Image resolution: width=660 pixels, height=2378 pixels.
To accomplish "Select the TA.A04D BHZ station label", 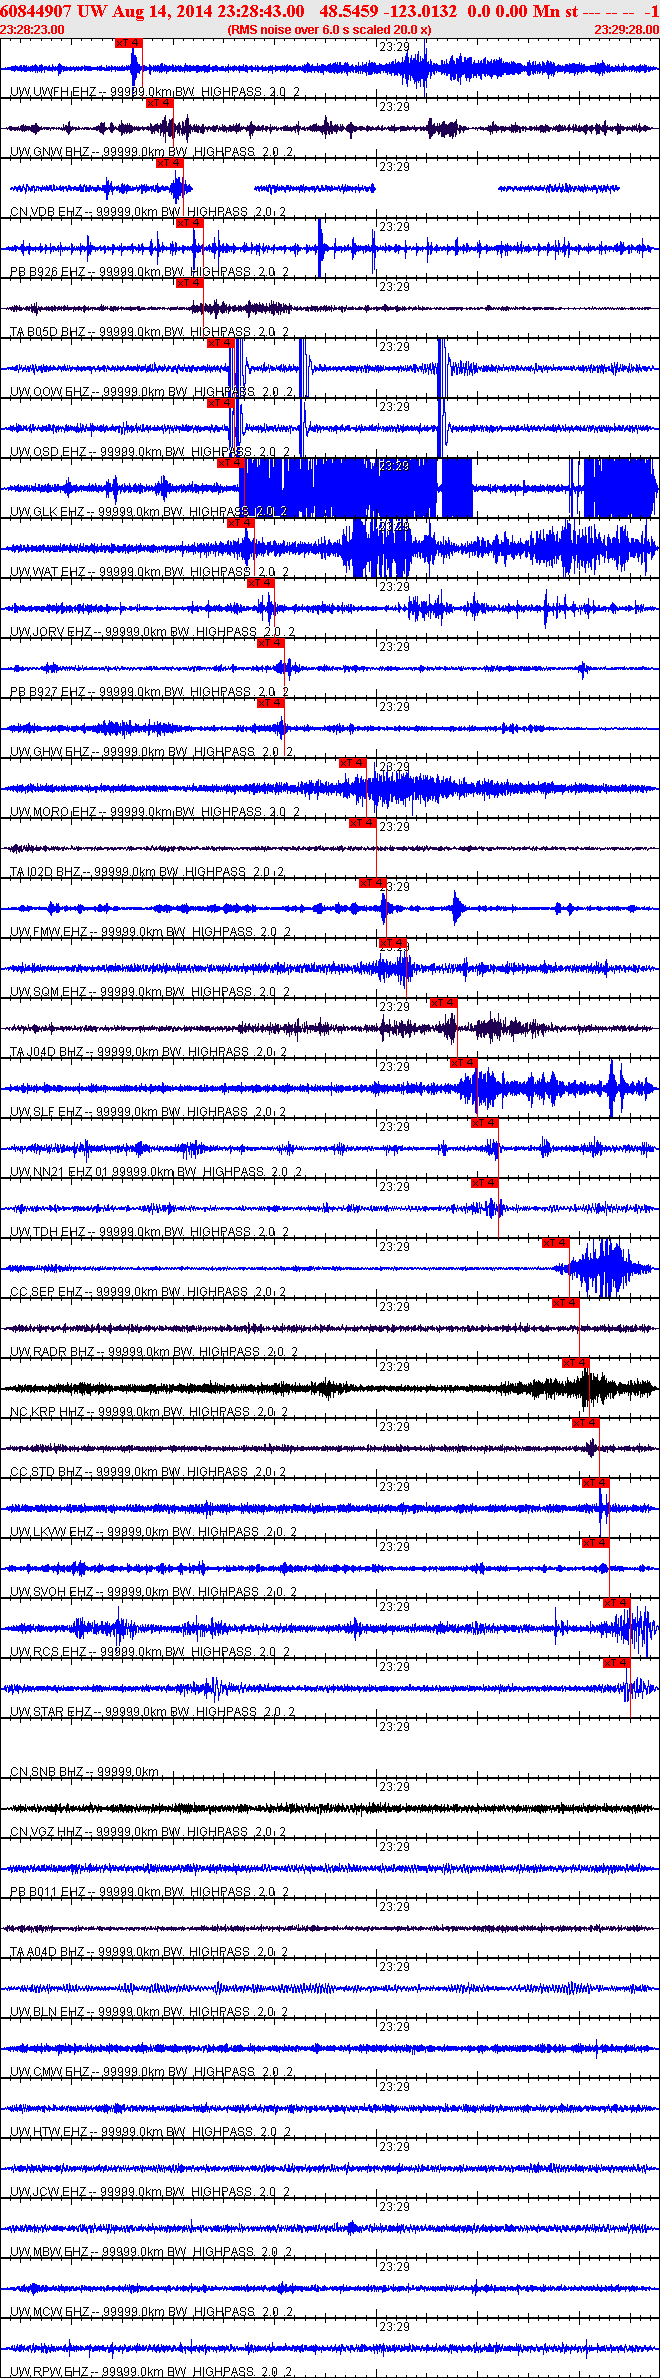I will (x=47, y=1952).
